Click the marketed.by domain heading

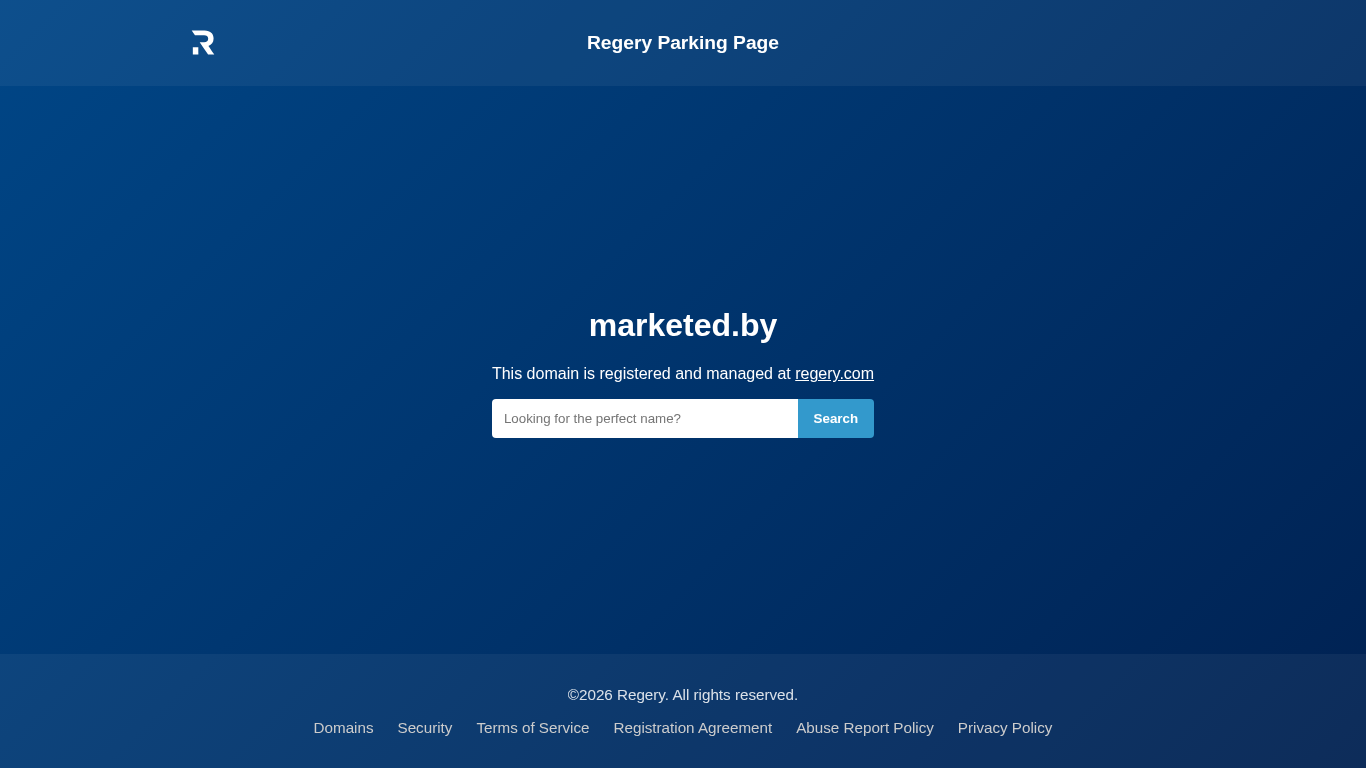(x=683, y=325)
